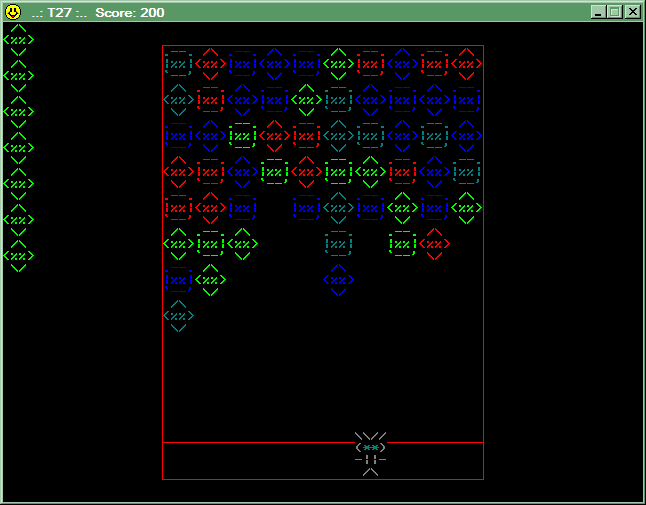Select the teal diamond in the fifth row

point(338,208)
